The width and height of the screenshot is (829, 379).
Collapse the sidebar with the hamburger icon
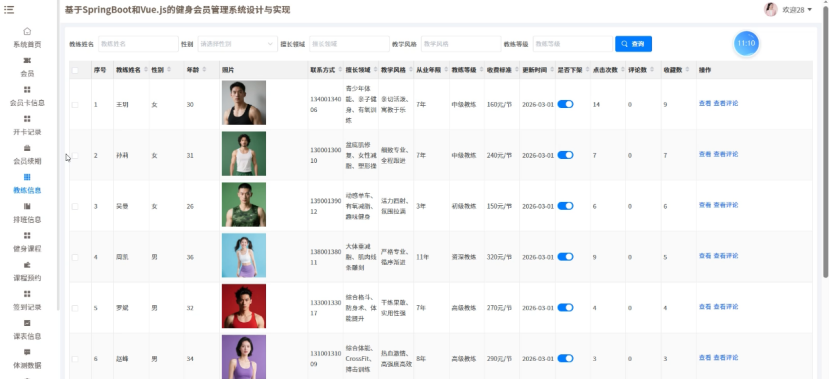[8, 10]
